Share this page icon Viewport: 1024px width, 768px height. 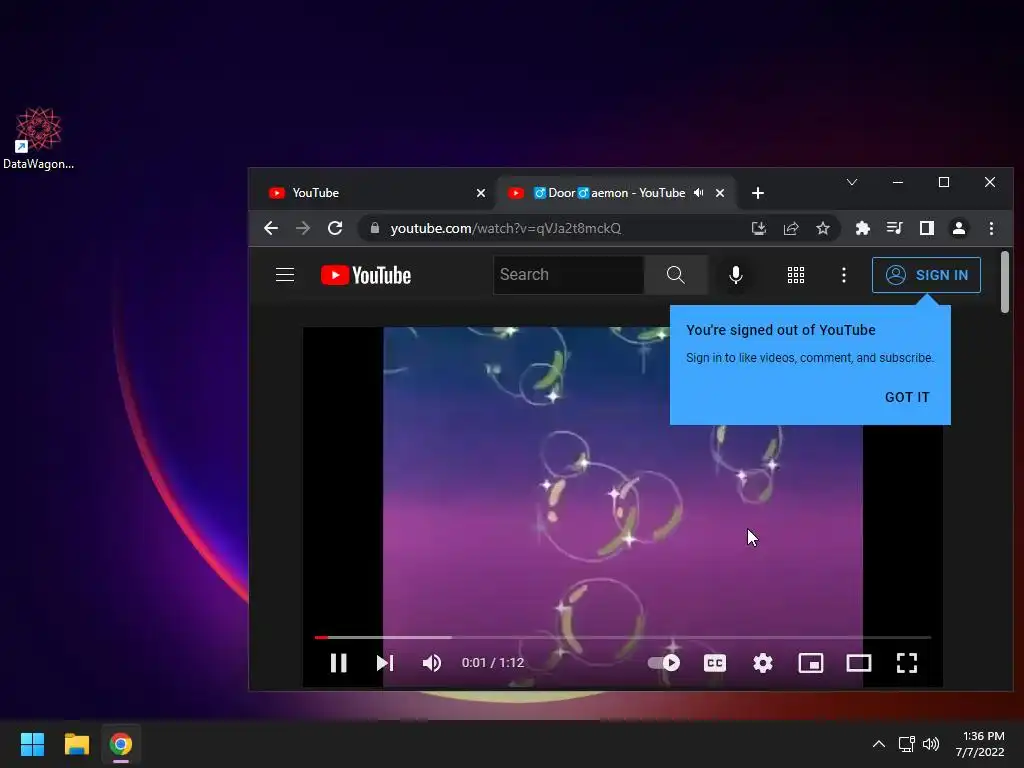pyautogui.click(x=791, y=228)
